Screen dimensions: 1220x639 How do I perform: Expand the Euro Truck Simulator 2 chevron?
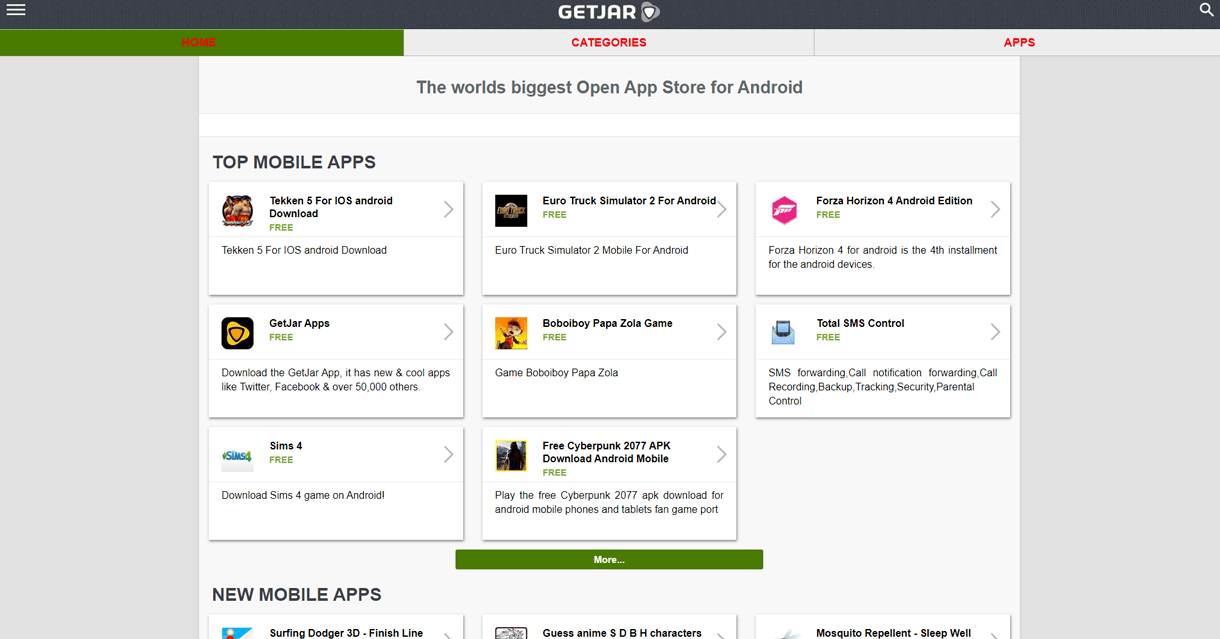(x=721, y=209)
